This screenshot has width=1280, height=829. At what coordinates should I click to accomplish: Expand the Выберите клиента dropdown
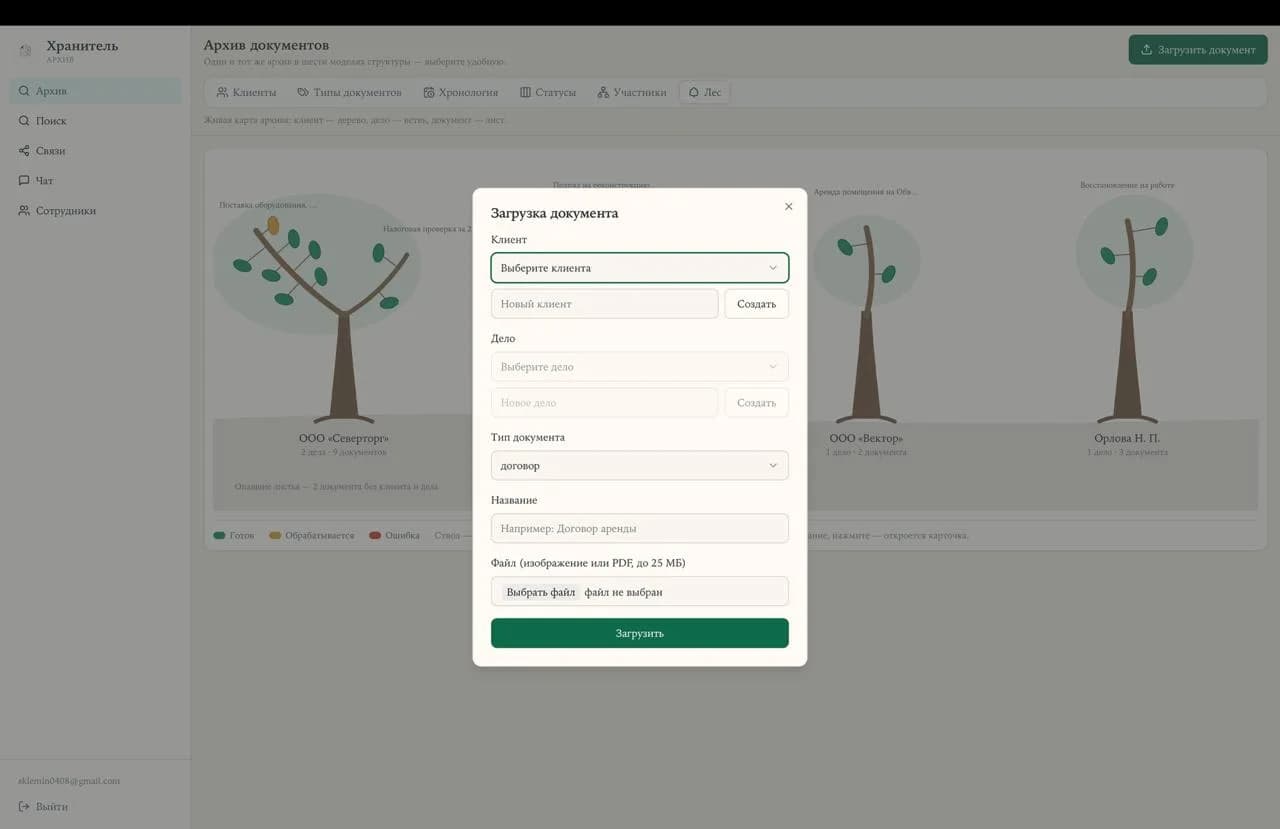tap(639, 268)
